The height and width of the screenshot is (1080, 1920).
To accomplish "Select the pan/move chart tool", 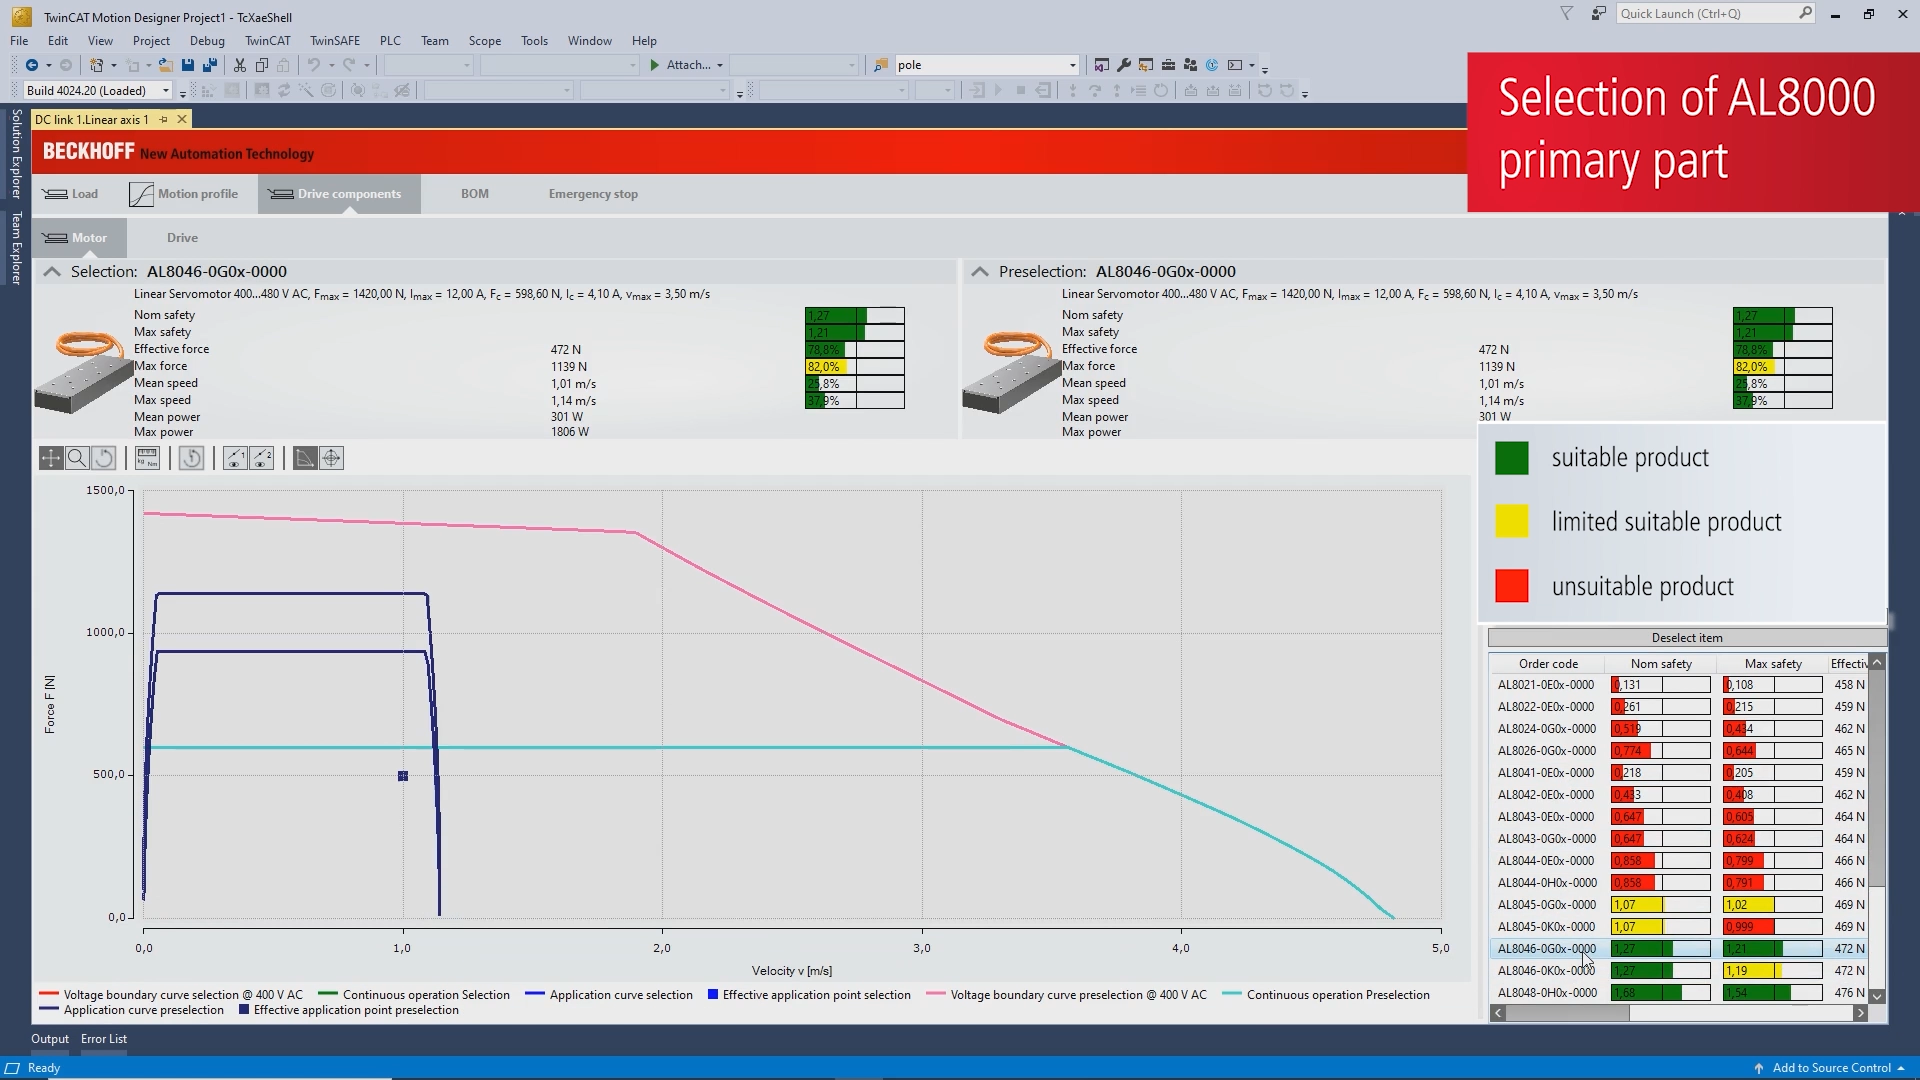I will coord(50,459).
